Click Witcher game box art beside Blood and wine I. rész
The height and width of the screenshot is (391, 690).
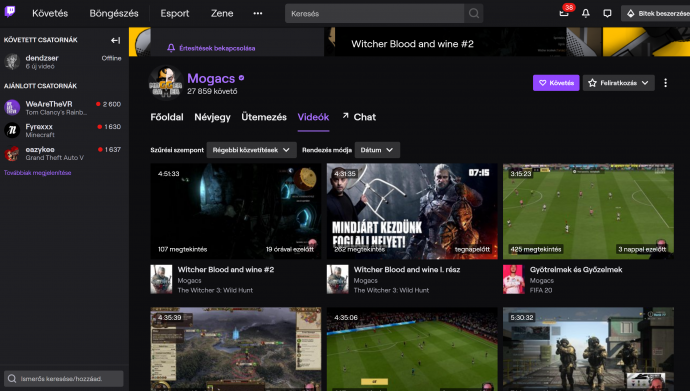tap(338, 279)
